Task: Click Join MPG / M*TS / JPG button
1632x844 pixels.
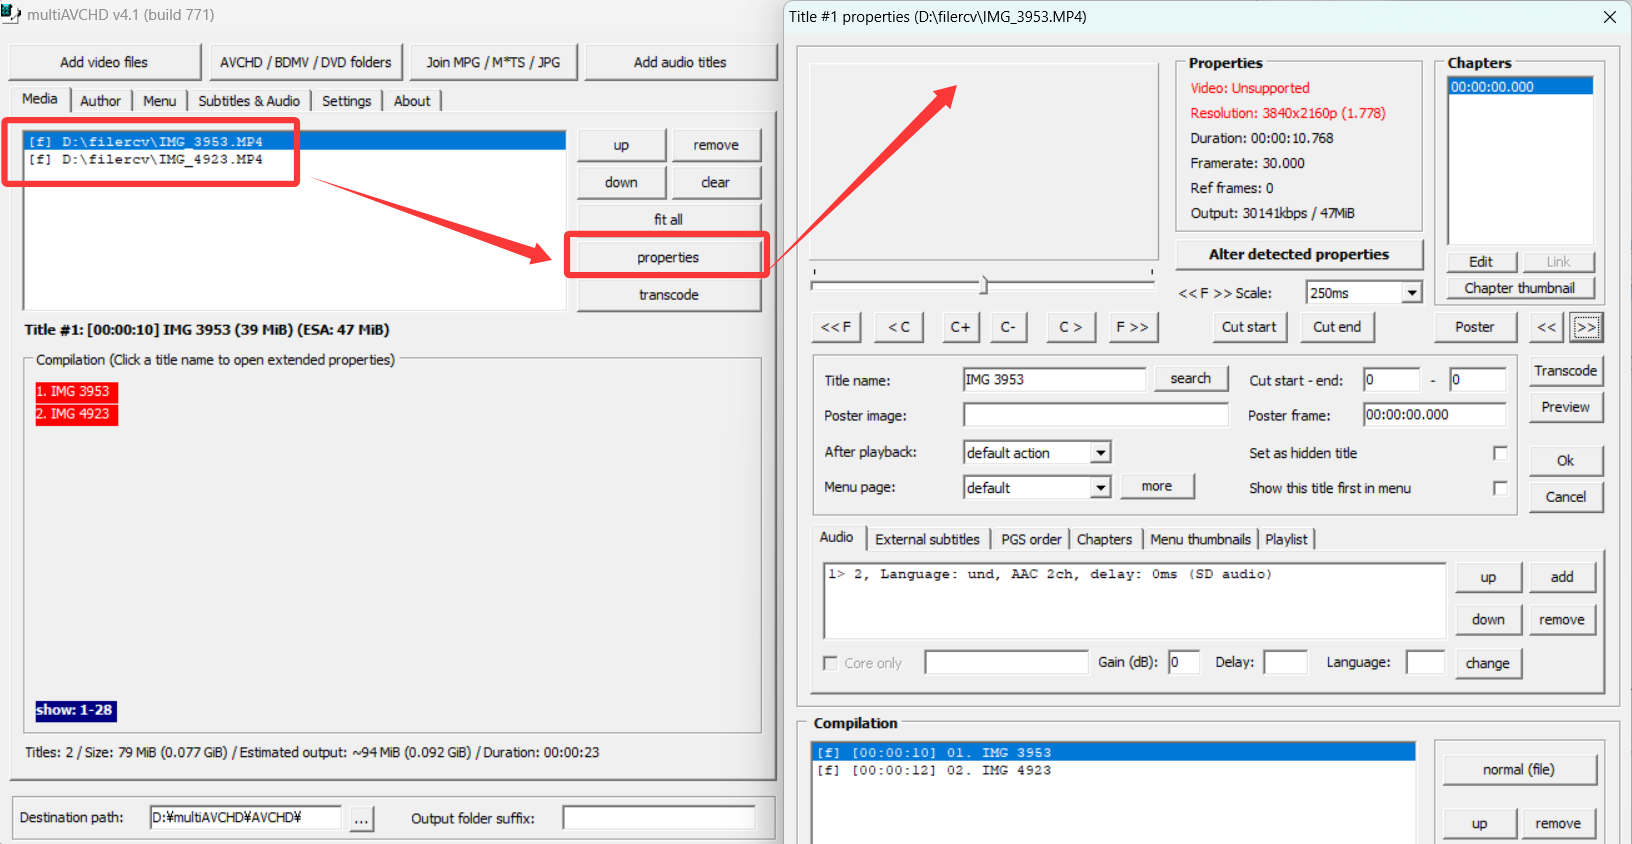Action: 493,62
